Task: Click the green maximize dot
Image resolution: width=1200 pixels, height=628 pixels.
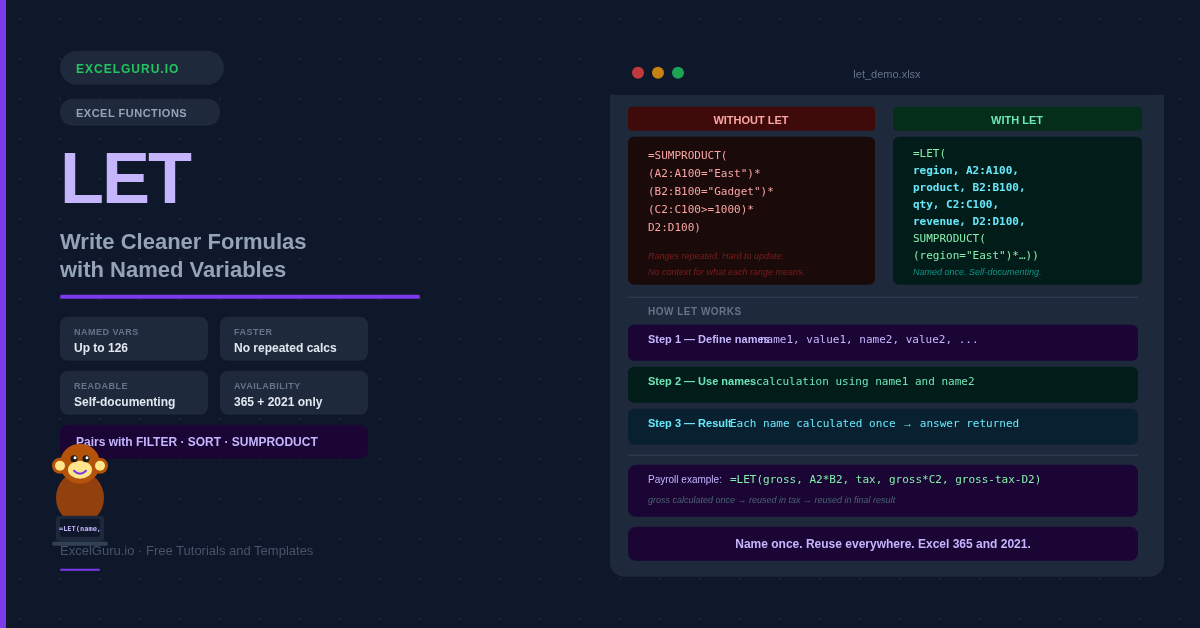Action: [x=678, y=73]
